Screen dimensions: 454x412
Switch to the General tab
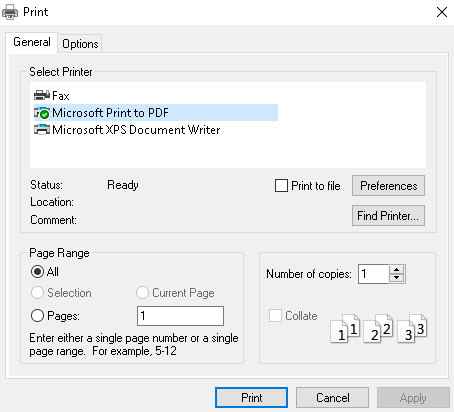[x=32, y=42]
